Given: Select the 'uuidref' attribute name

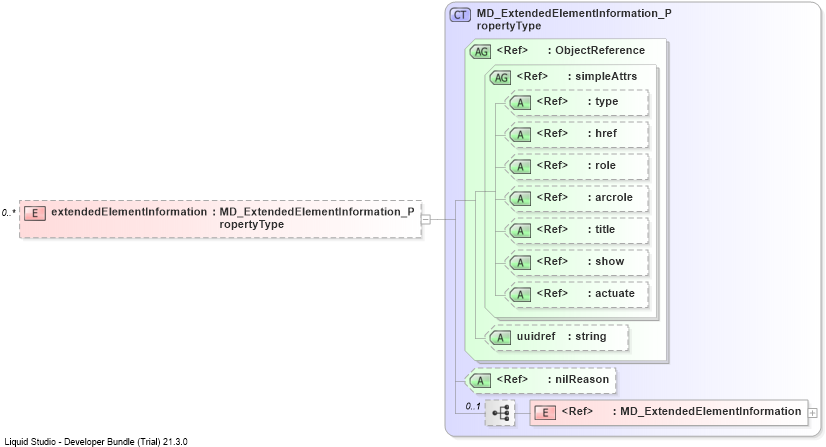Looking at the screenshot, I should (x=536, y=336).
